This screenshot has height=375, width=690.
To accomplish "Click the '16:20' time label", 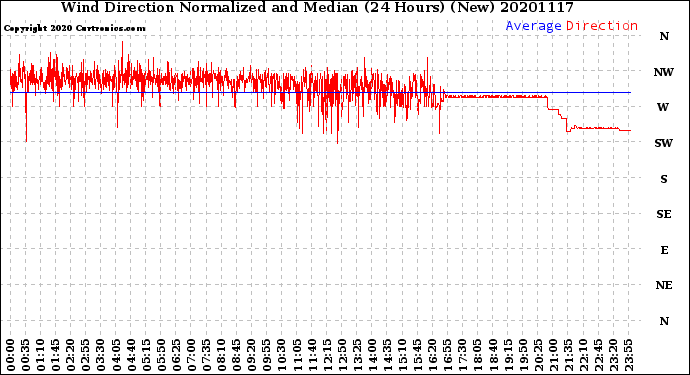I will (x=433, y=355).
